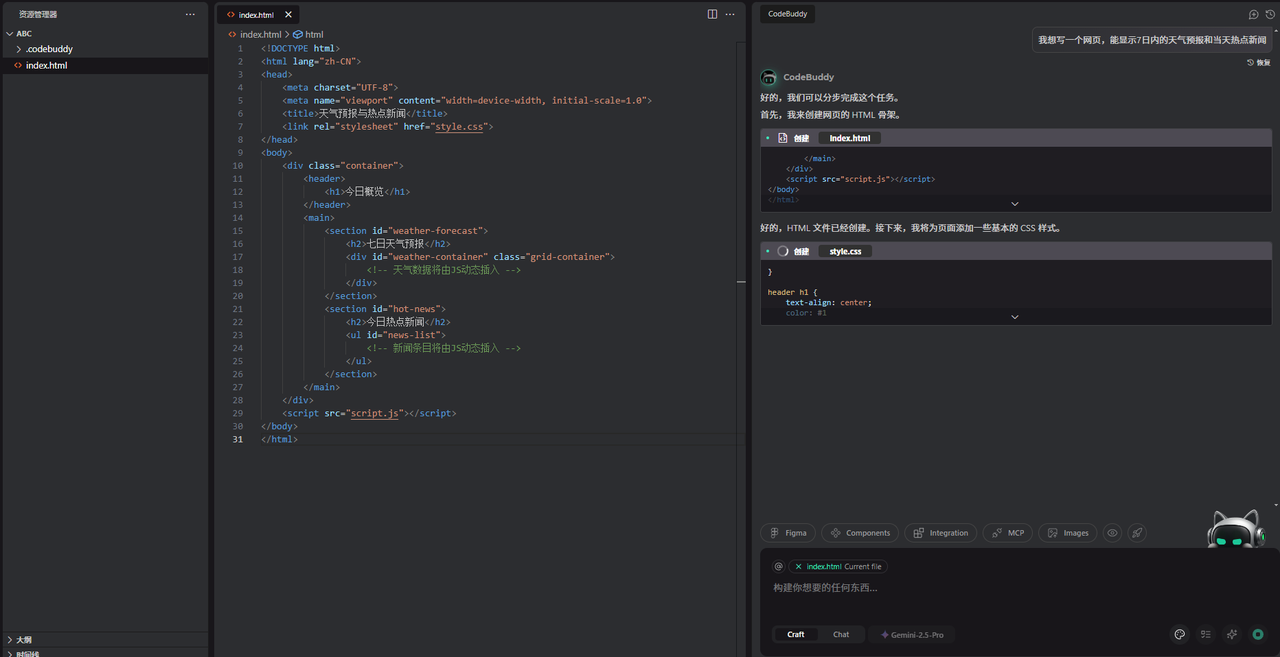Click the h1 今日概览 line

[x=367, y=192]
